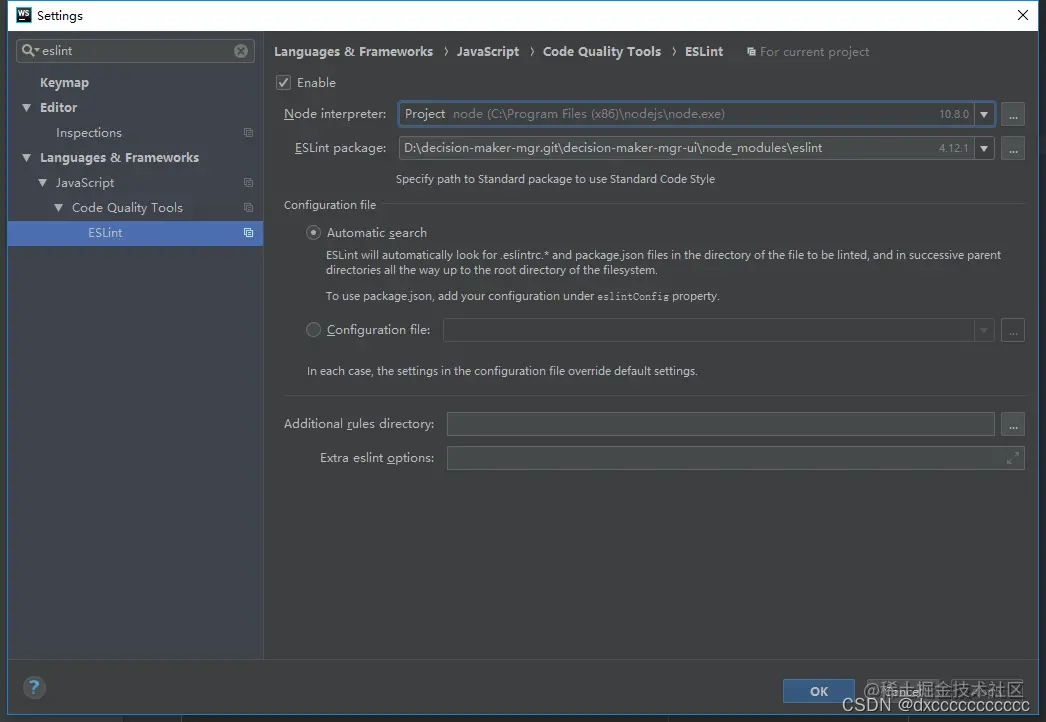Viewport: 1046px width, 722px height.
Task: Click the Languages & Frameworks tree label
Action: tap(119, 157)
